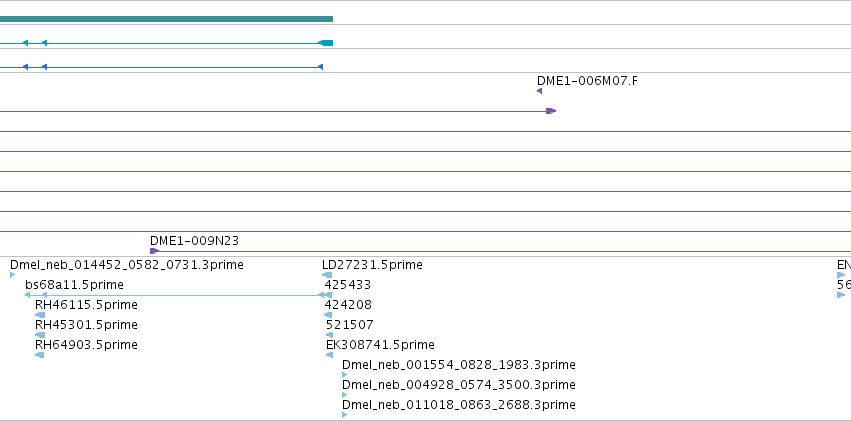Click the bs68a11.5prime light-blue feature line

[179, 295]
